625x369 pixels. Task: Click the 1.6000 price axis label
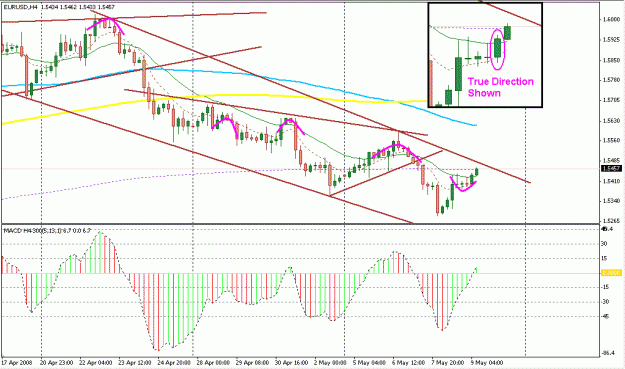tap(612, 19)
